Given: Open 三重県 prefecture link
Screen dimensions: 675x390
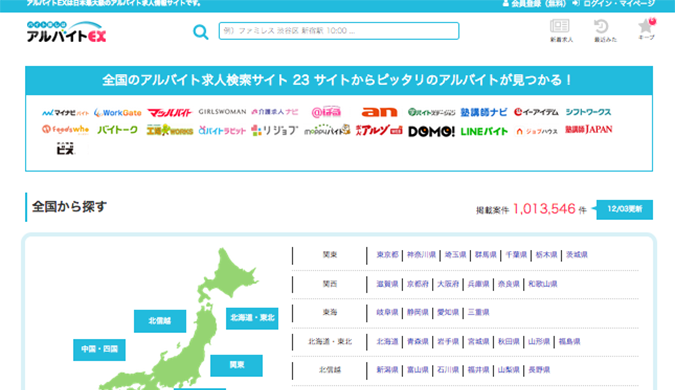Looking at the screenshot, I should coord(478,313).
